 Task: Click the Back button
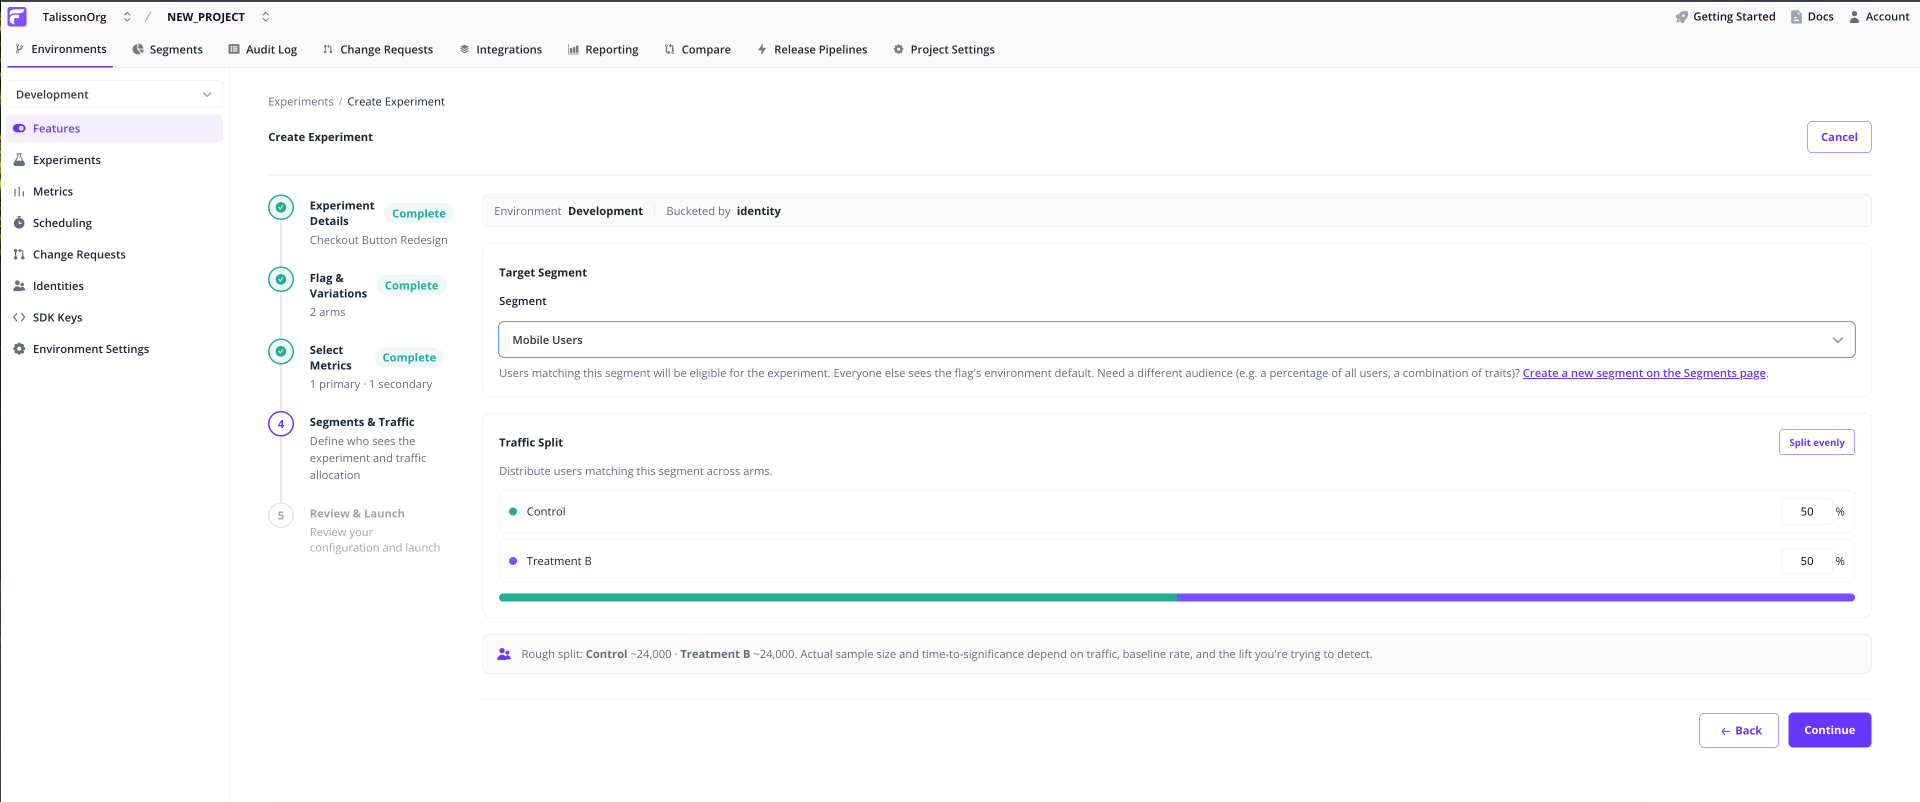click(1739, 730)
